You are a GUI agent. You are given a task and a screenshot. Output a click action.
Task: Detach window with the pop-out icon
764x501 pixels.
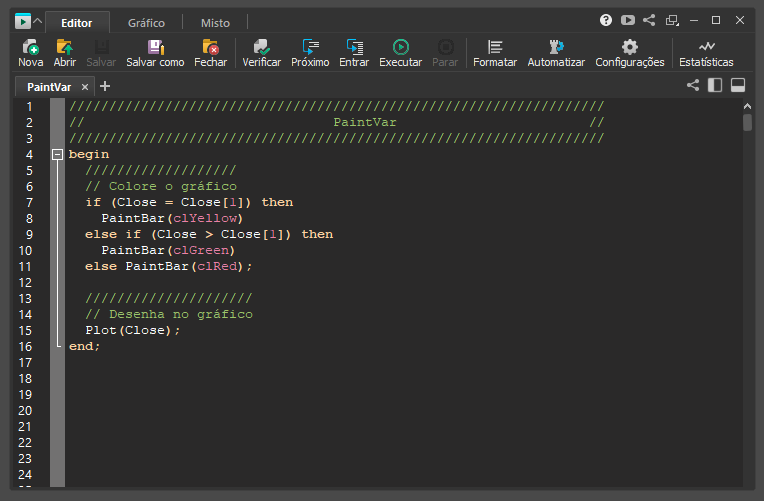672,20
